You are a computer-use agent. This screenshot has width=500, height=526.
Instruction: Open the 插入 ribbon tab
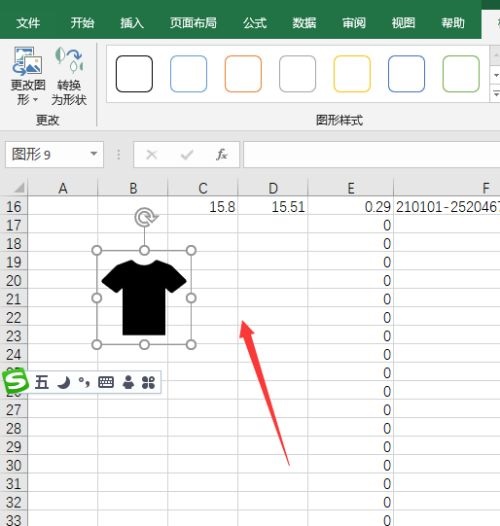132,23
